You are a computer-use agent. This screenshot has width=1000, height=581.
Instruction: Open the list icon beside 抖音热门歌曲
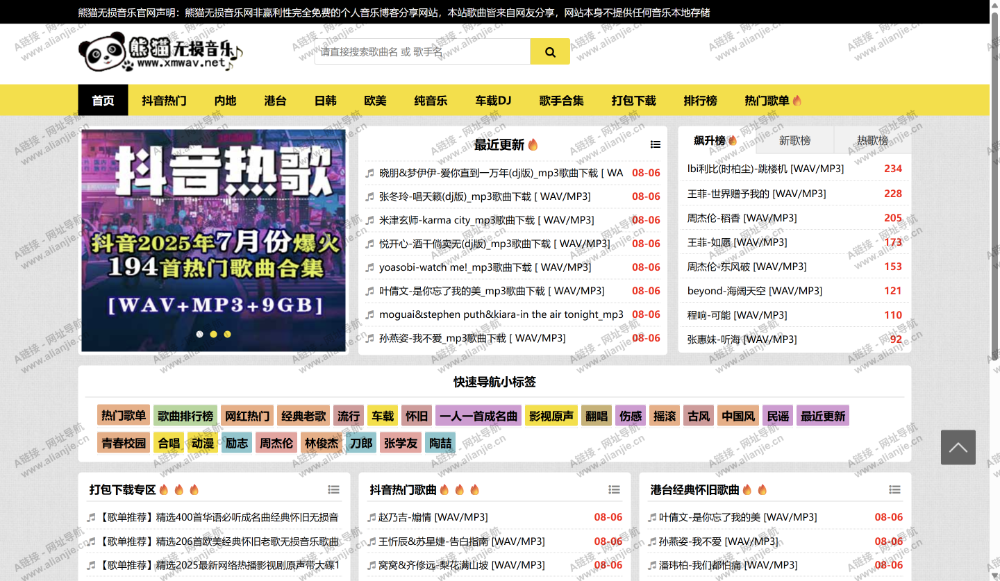click(x=614, y=490)
